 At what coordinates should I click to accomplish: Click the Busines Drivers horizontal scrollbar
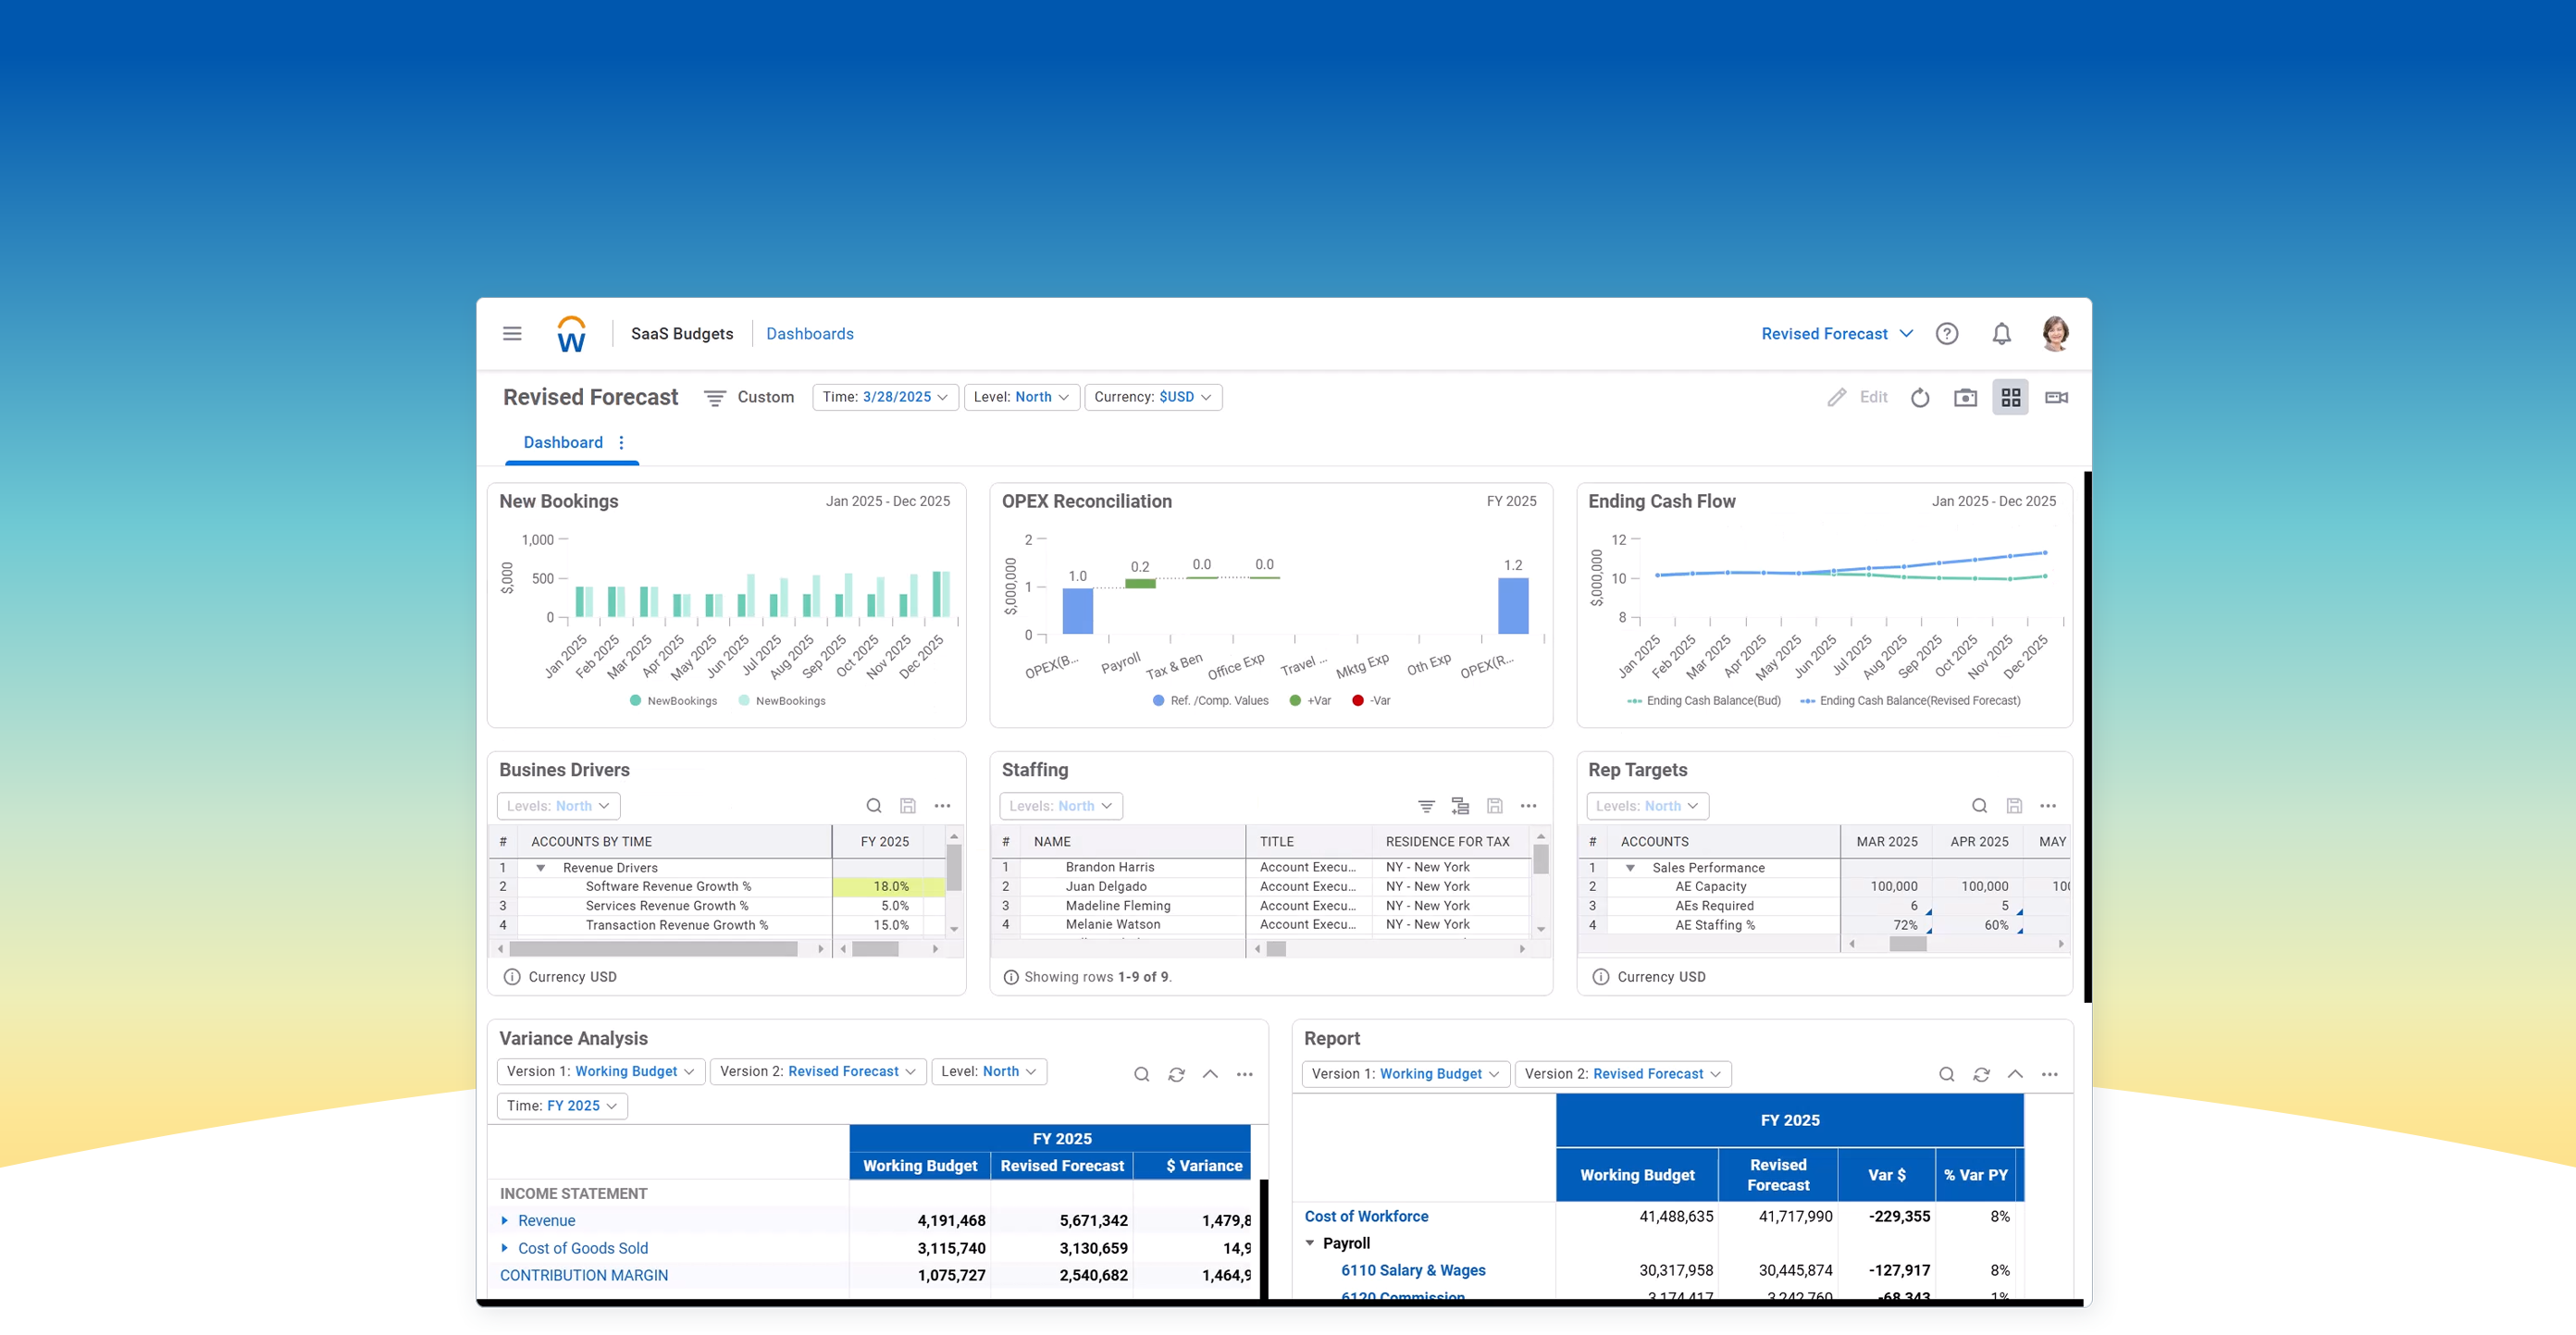(653, 949)
